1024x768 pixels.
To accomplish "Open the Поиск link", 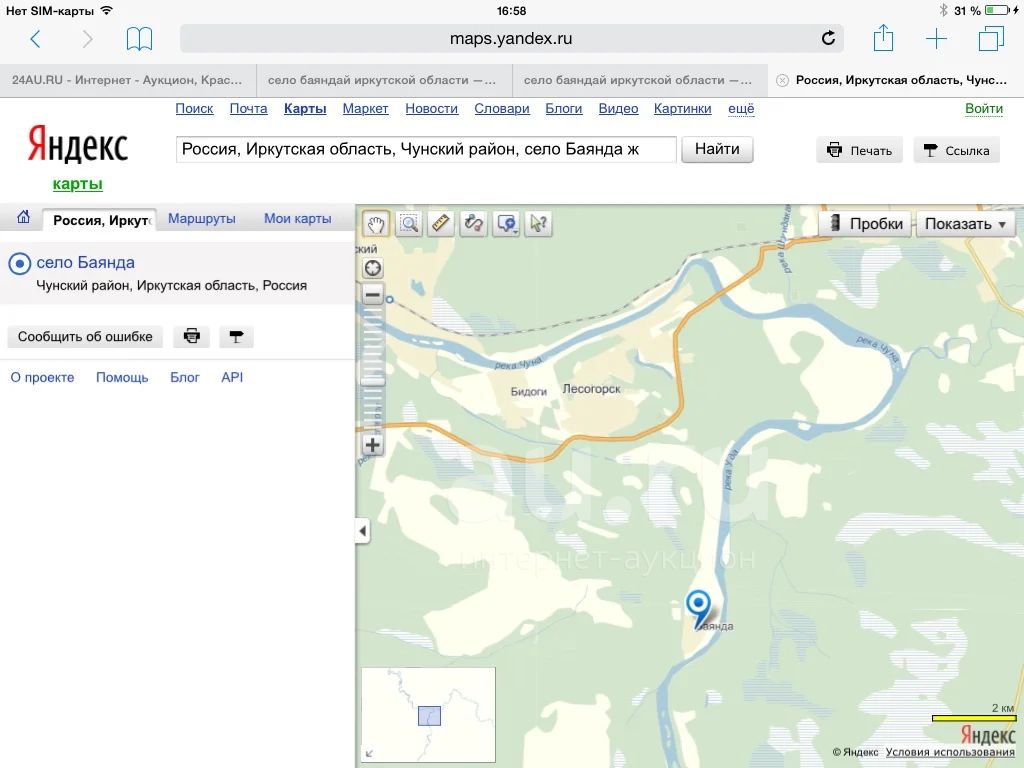I will (x=194, y=108).
